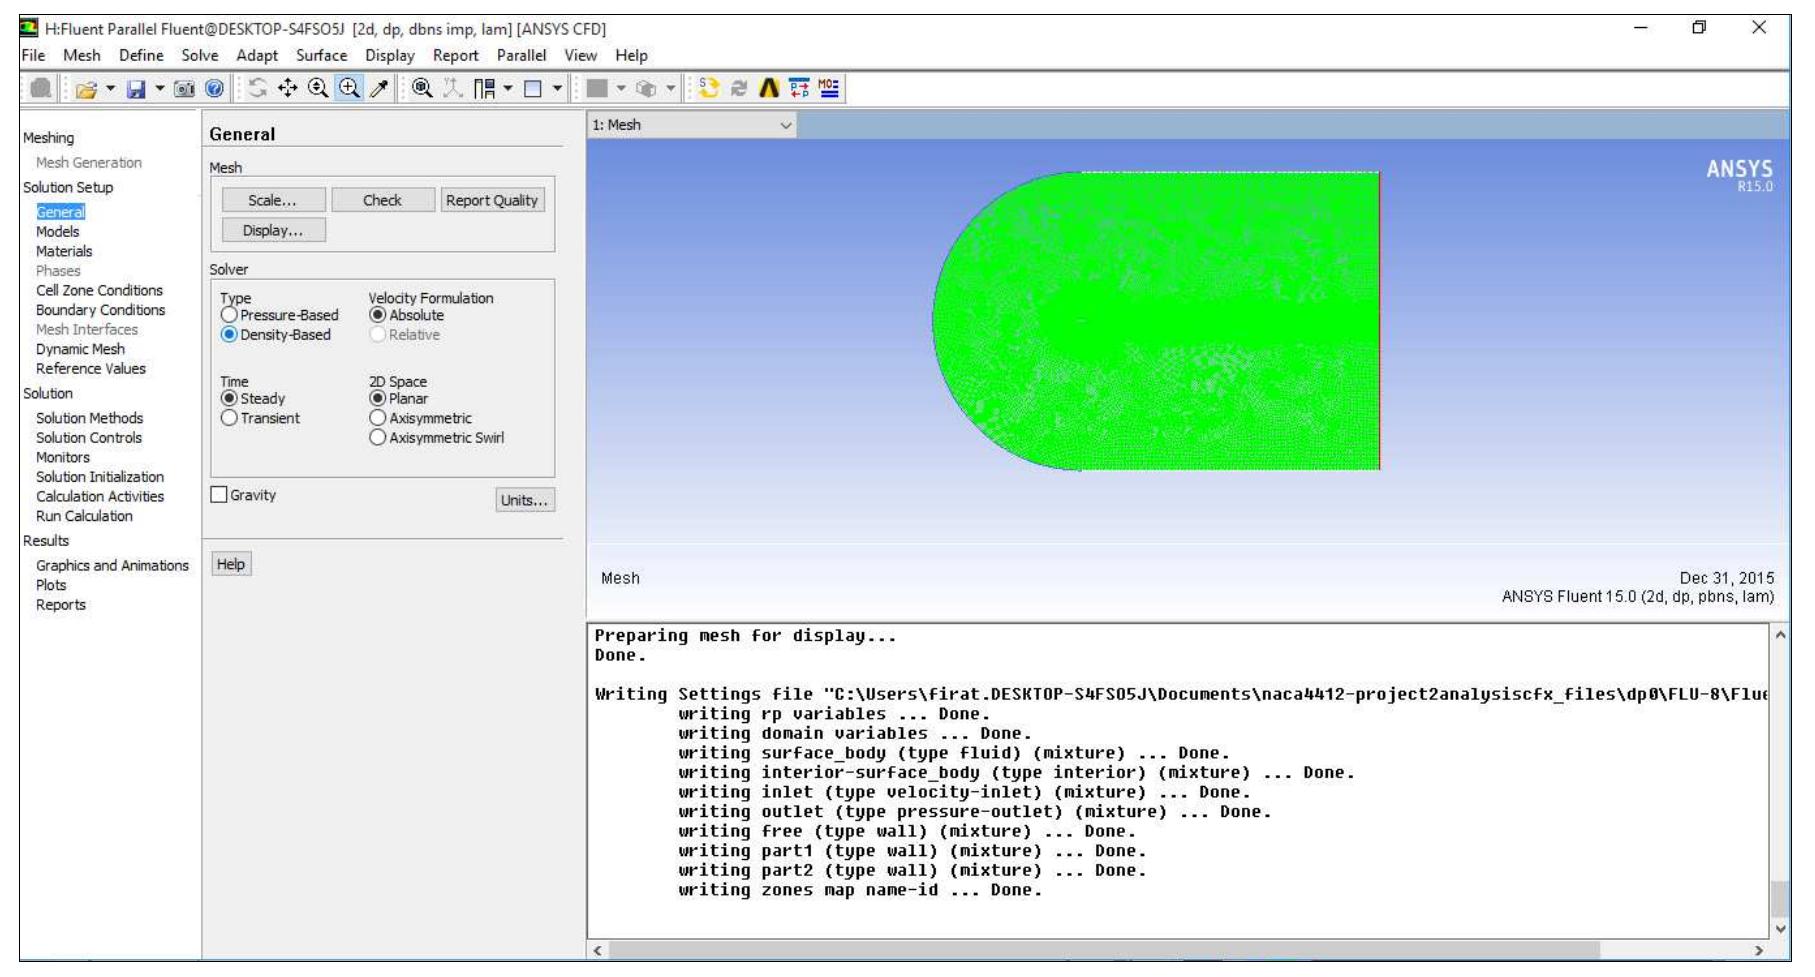Click the Report Quality button
Image resolution: width=1815 pixels, height=977 pixels.
click(491, 201)
